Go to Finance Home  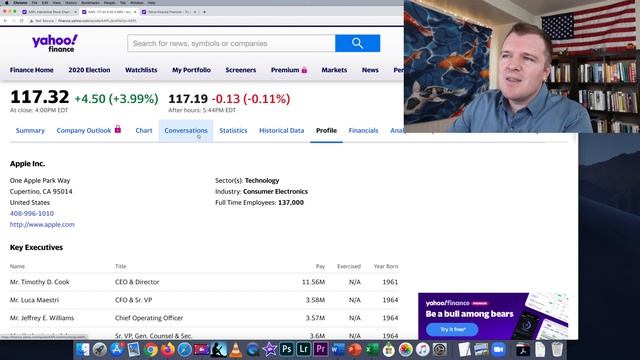coord(31,70)
